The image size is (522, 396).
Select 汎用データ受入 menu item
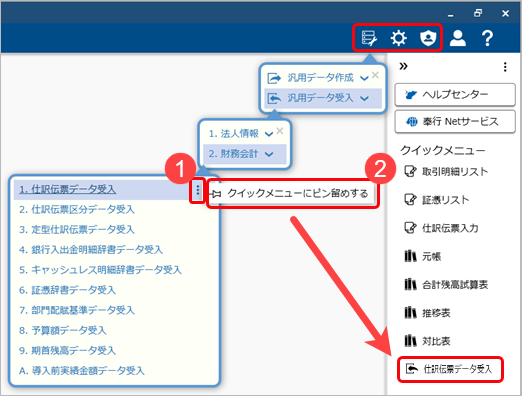point(323,98)
